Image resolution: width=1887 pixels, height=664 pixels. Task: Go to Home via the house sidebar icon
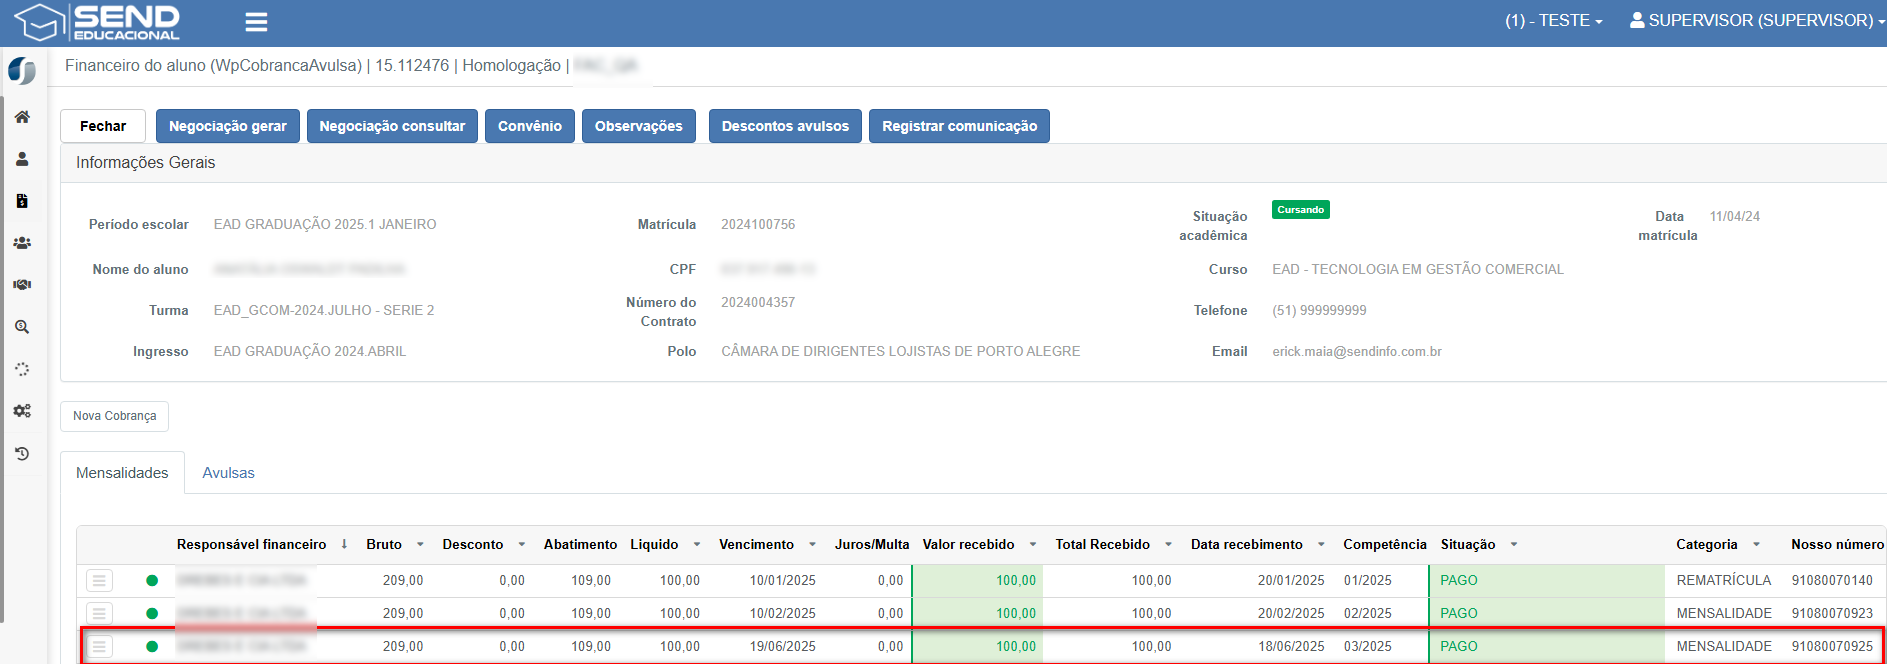point(22,117)
